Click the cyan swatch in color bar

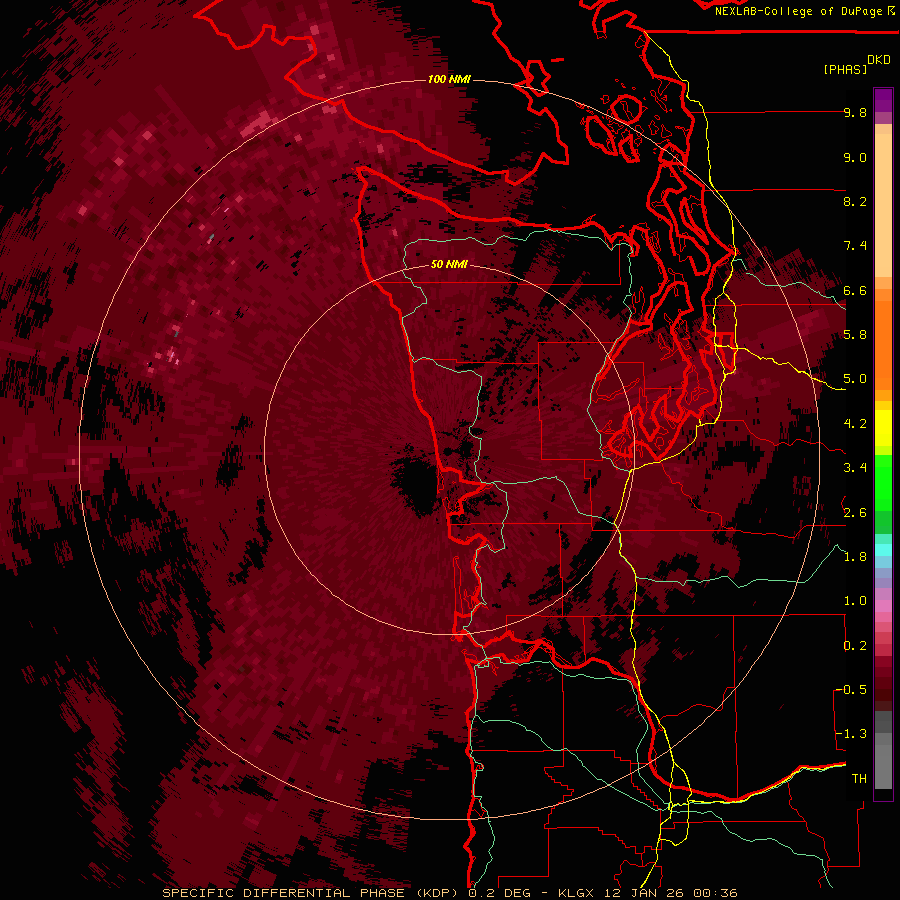pos(883,550)
